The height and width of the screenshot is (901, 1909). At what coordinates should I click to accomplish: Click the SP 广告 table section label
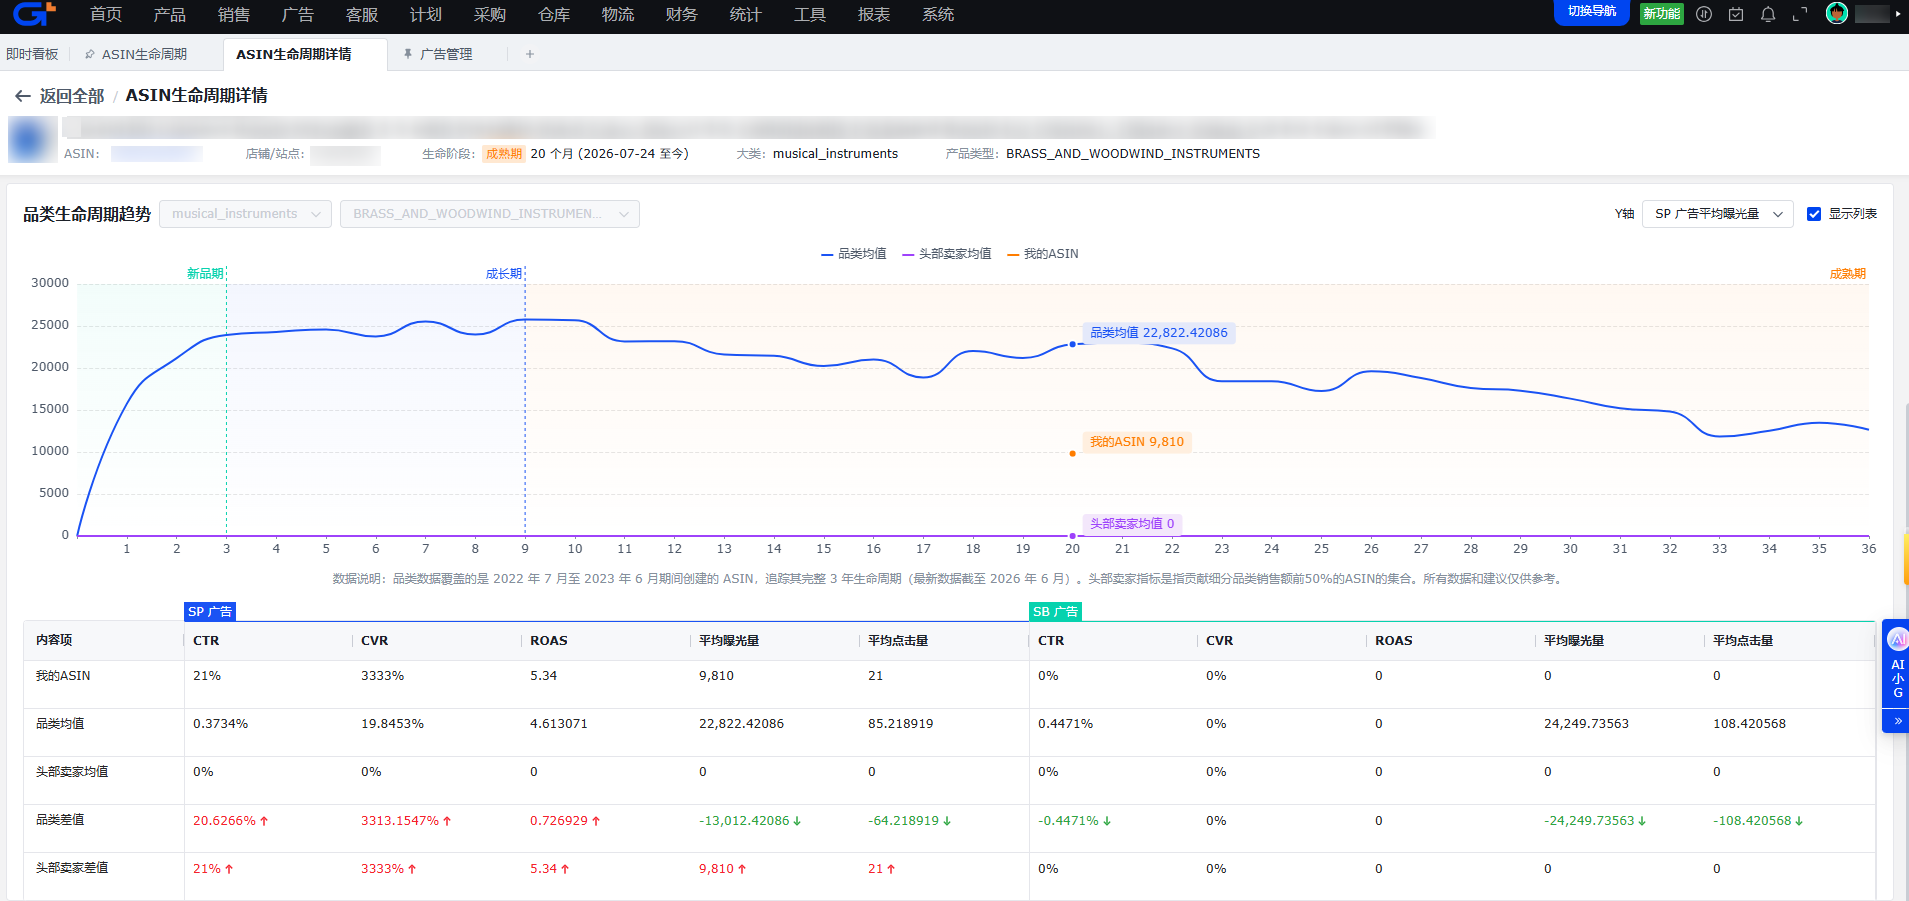[210, 611]
